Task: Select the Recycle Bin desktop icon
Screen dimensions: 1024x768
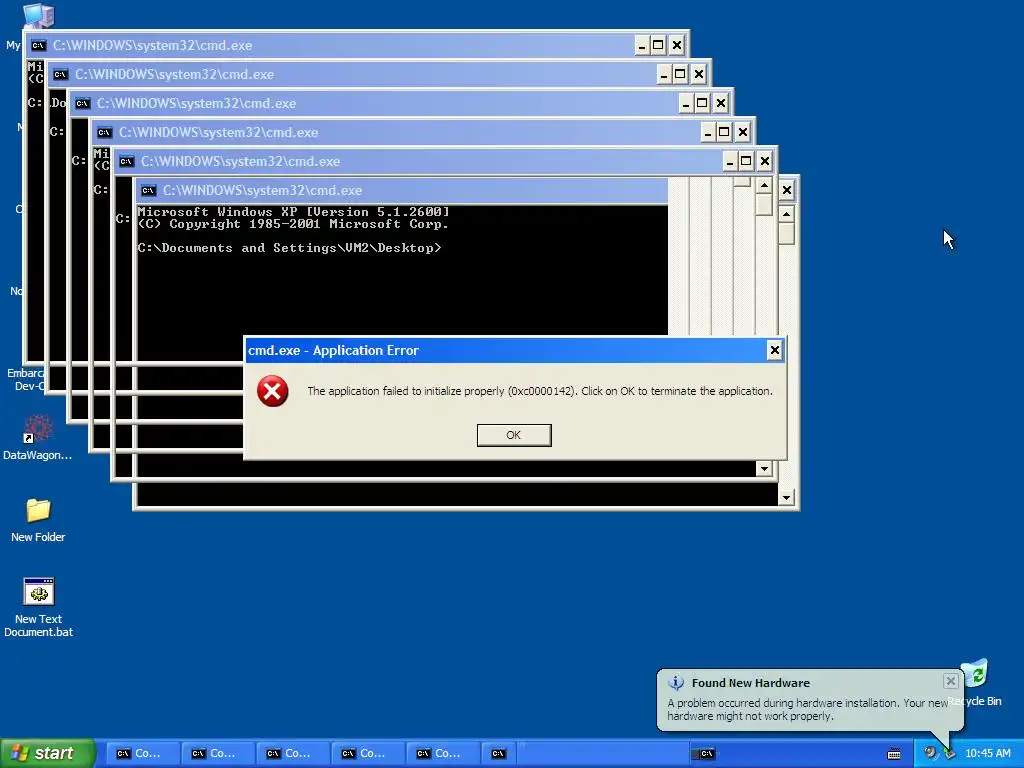Action: pos(975,683)
